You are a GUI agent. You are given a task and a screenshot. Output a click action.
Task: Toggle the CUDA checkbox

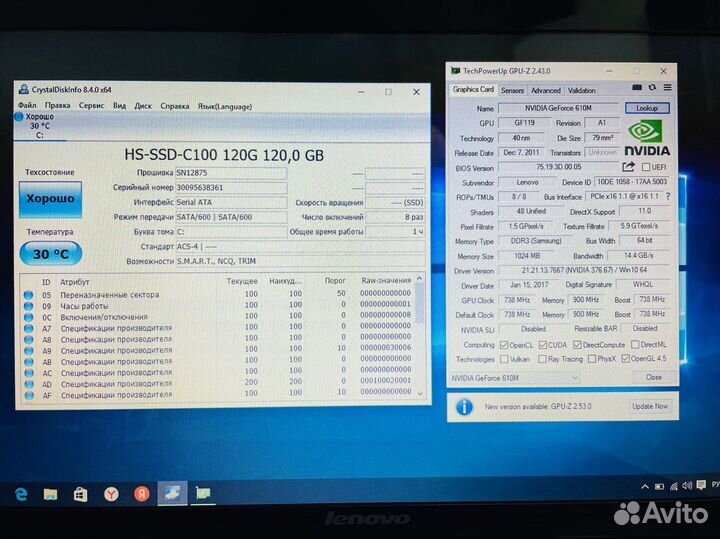click(x=543, y=345)
